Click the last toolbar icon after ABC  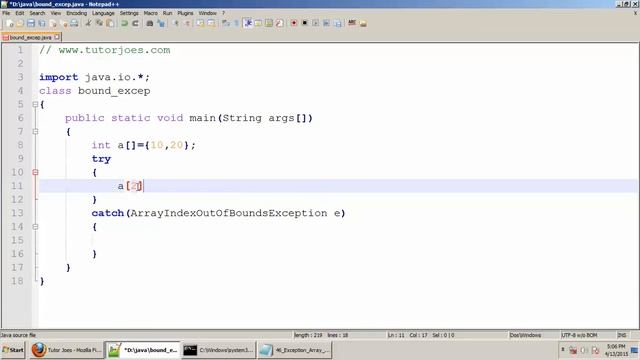[363, 23]
